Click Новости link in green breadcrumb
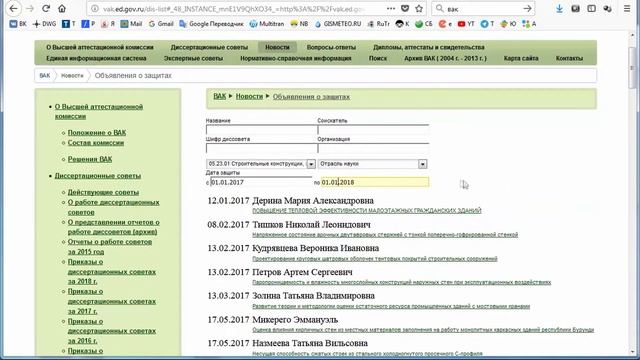The image size is (640, 360). coord(249,96)
